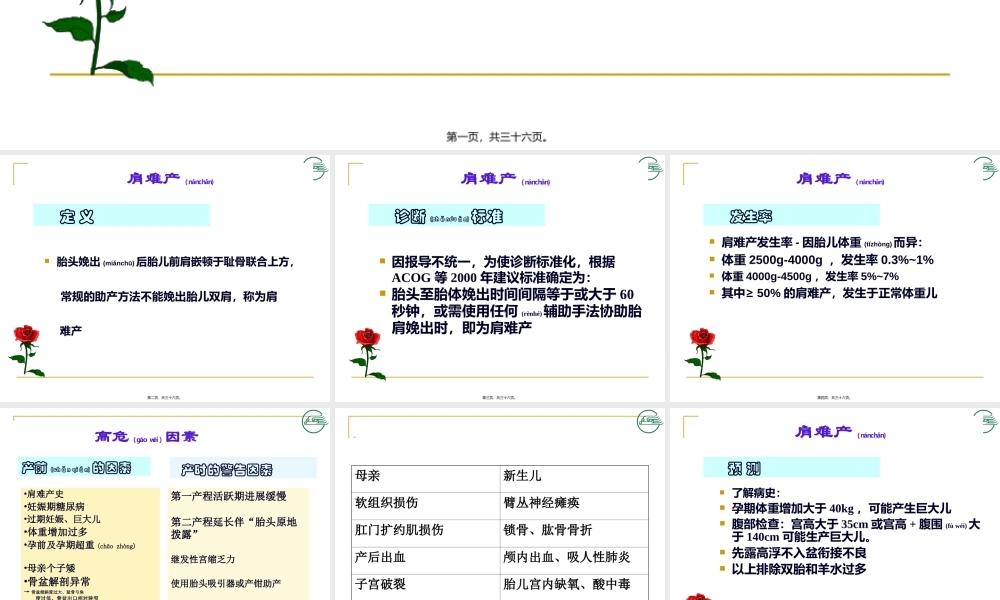
Task: Click line 母亲个子矮
Action: [x=50, y=567]
